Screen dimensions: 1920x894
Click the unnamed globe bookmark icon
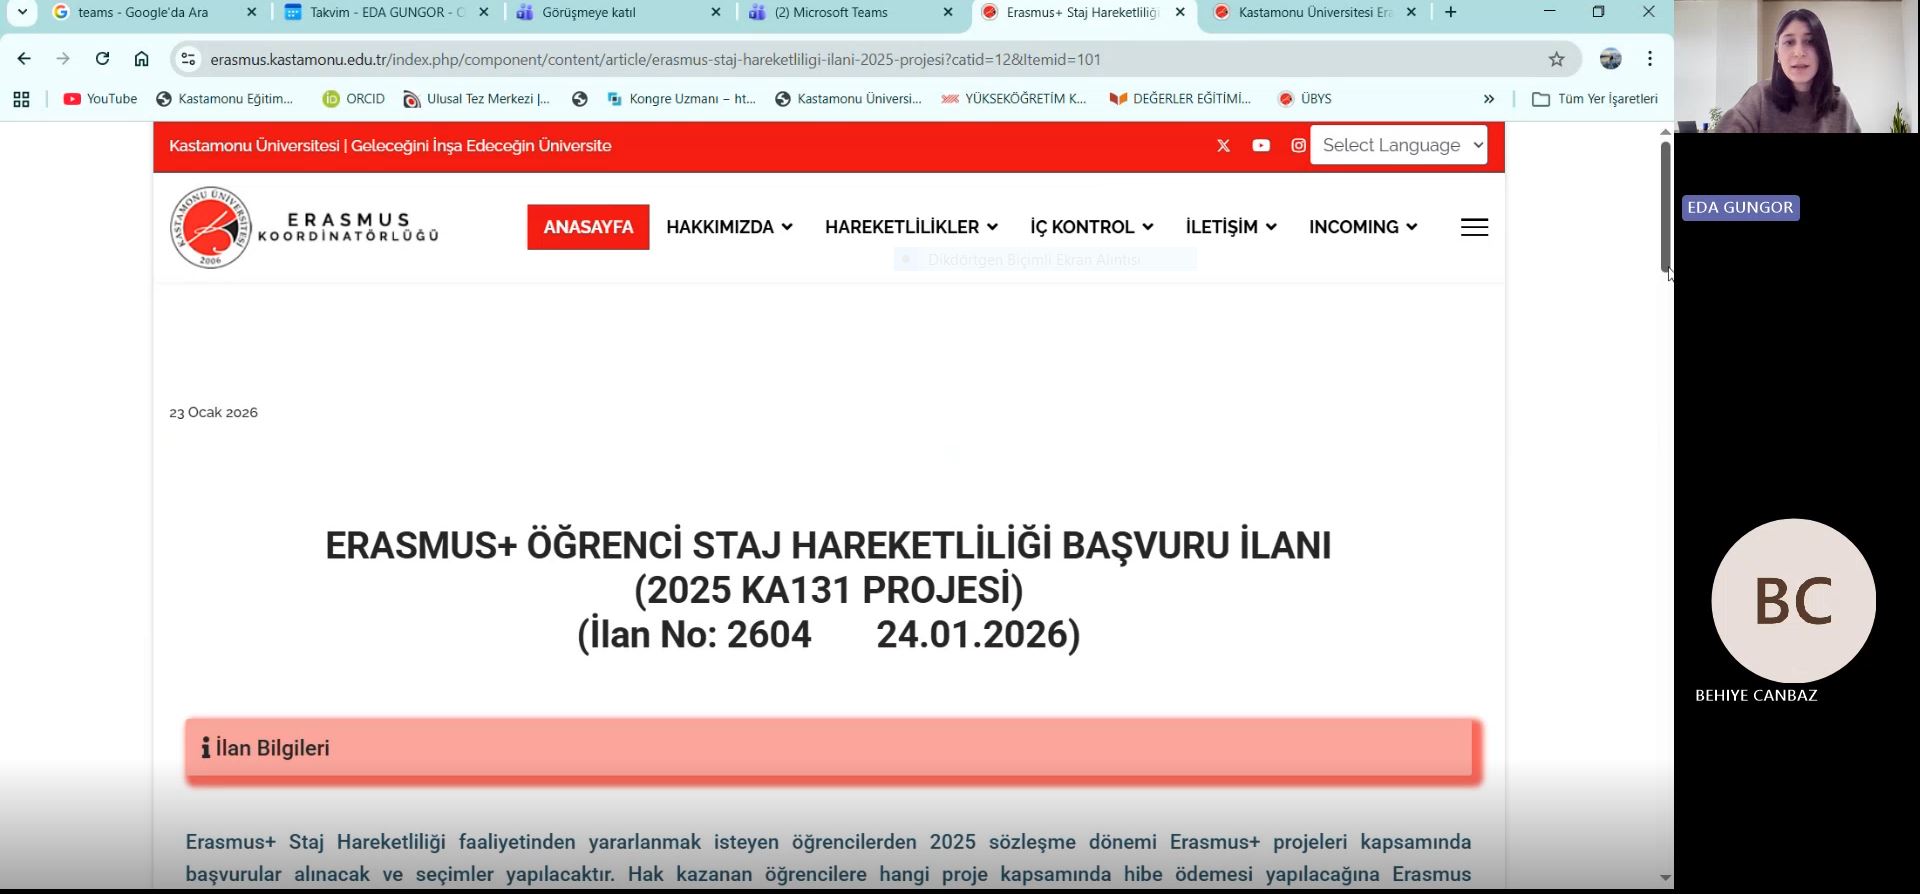(579, 99)
